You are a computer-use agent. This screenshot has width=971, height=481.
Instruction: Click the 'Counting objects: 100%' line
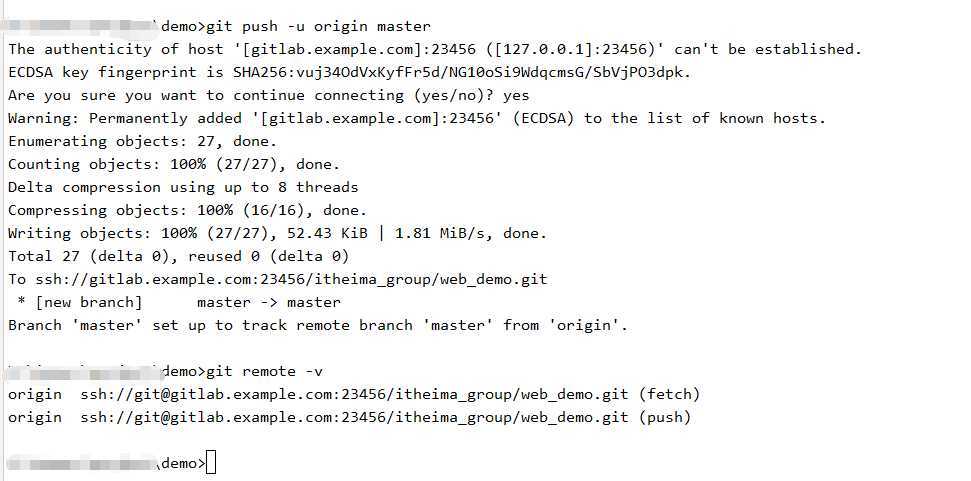(x=174, y=165)
